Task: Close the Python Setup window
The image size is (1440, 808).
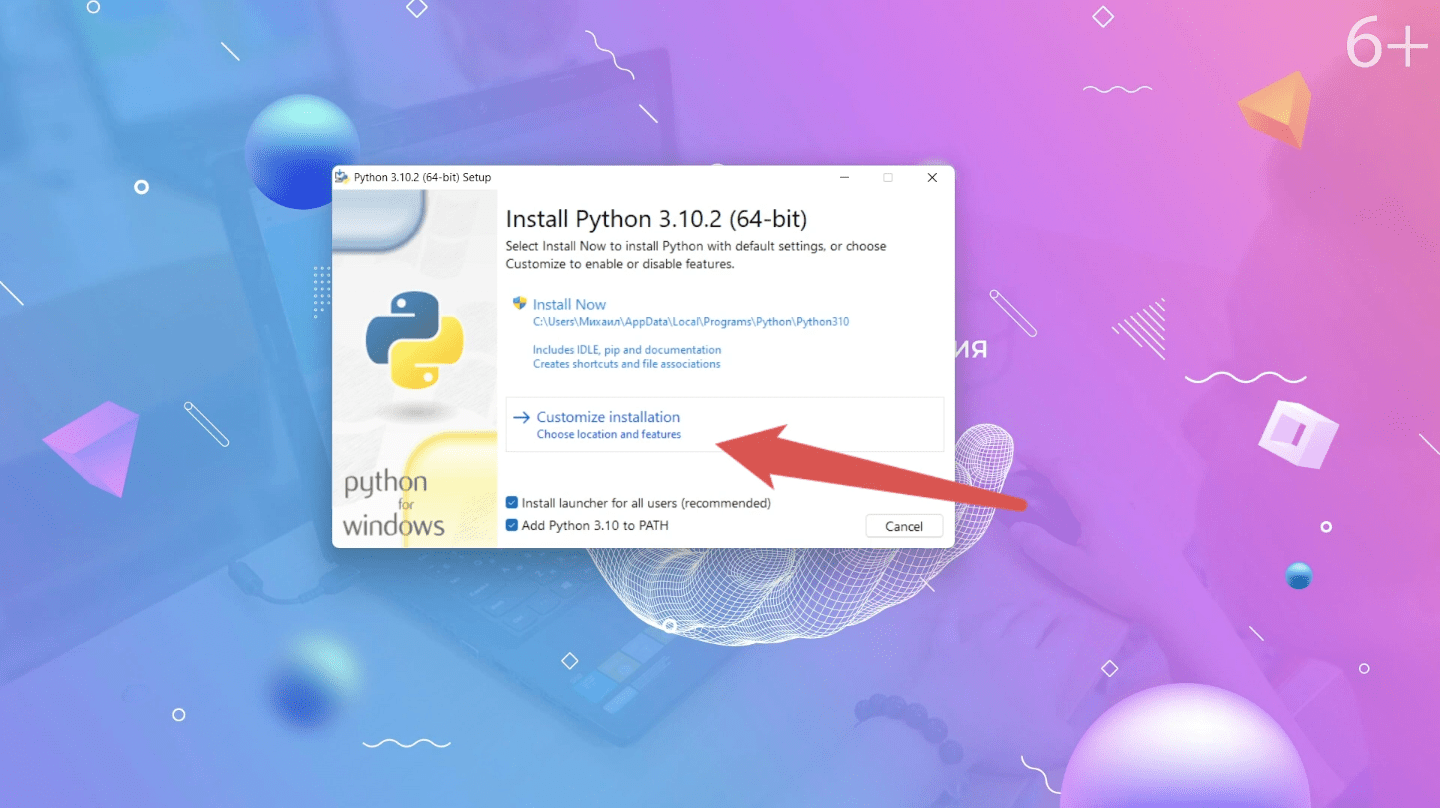Action: [x=932, y=178]
